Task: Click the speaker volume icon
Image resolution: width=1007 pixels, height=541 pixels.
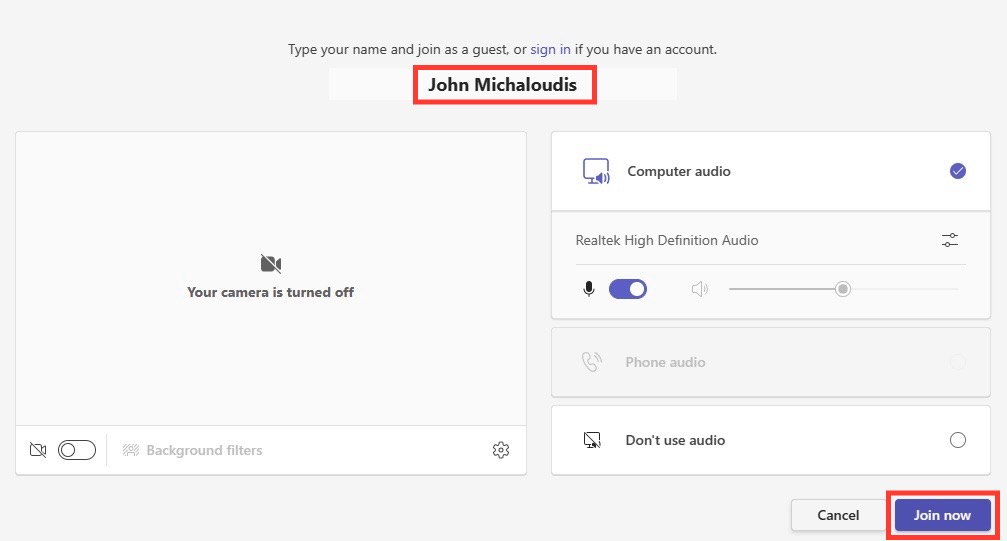Action: [x=699, y=289]
